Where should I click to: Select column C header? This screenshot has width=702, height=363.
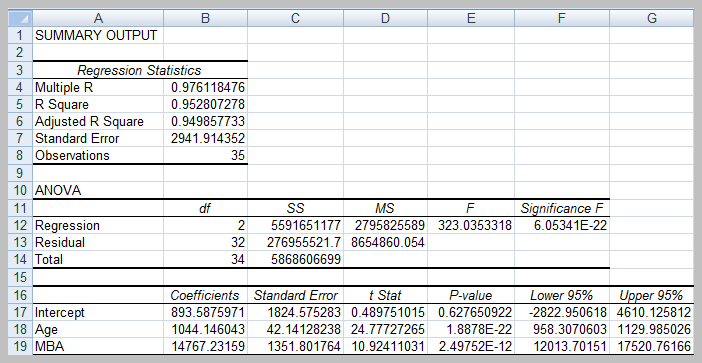[295, 18]
